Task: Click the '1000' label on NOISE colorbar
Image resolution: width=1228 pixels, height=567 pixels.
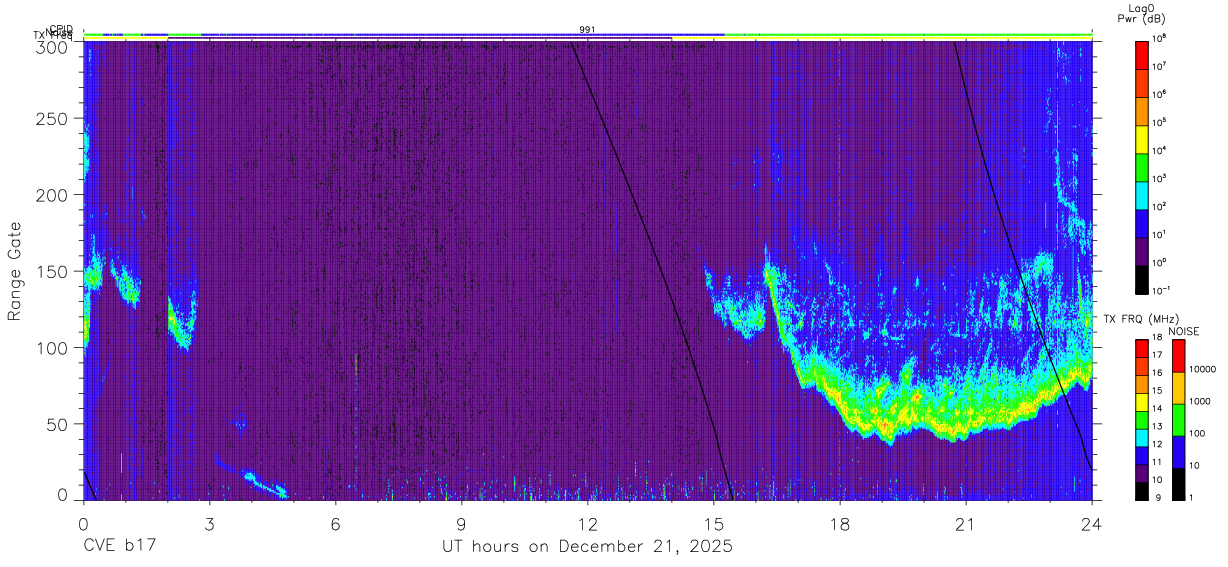Action: coord(1200,402)
